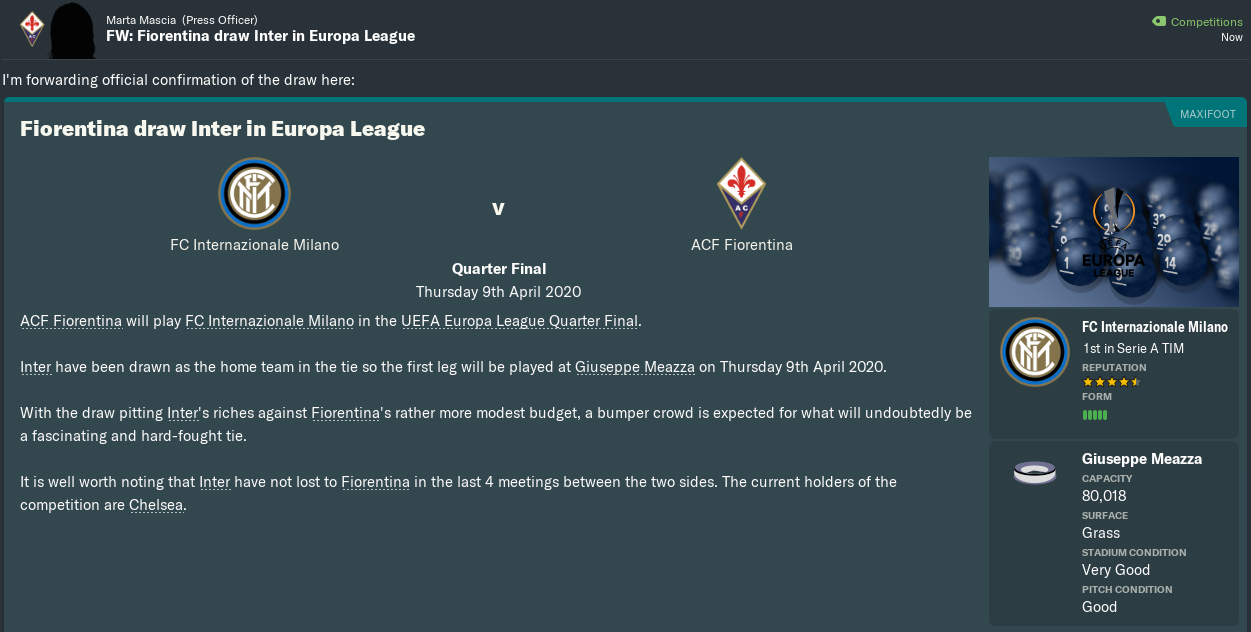
Task: Click the Giuseppe Meazza link in the article text
Action: tap(635, 367)
